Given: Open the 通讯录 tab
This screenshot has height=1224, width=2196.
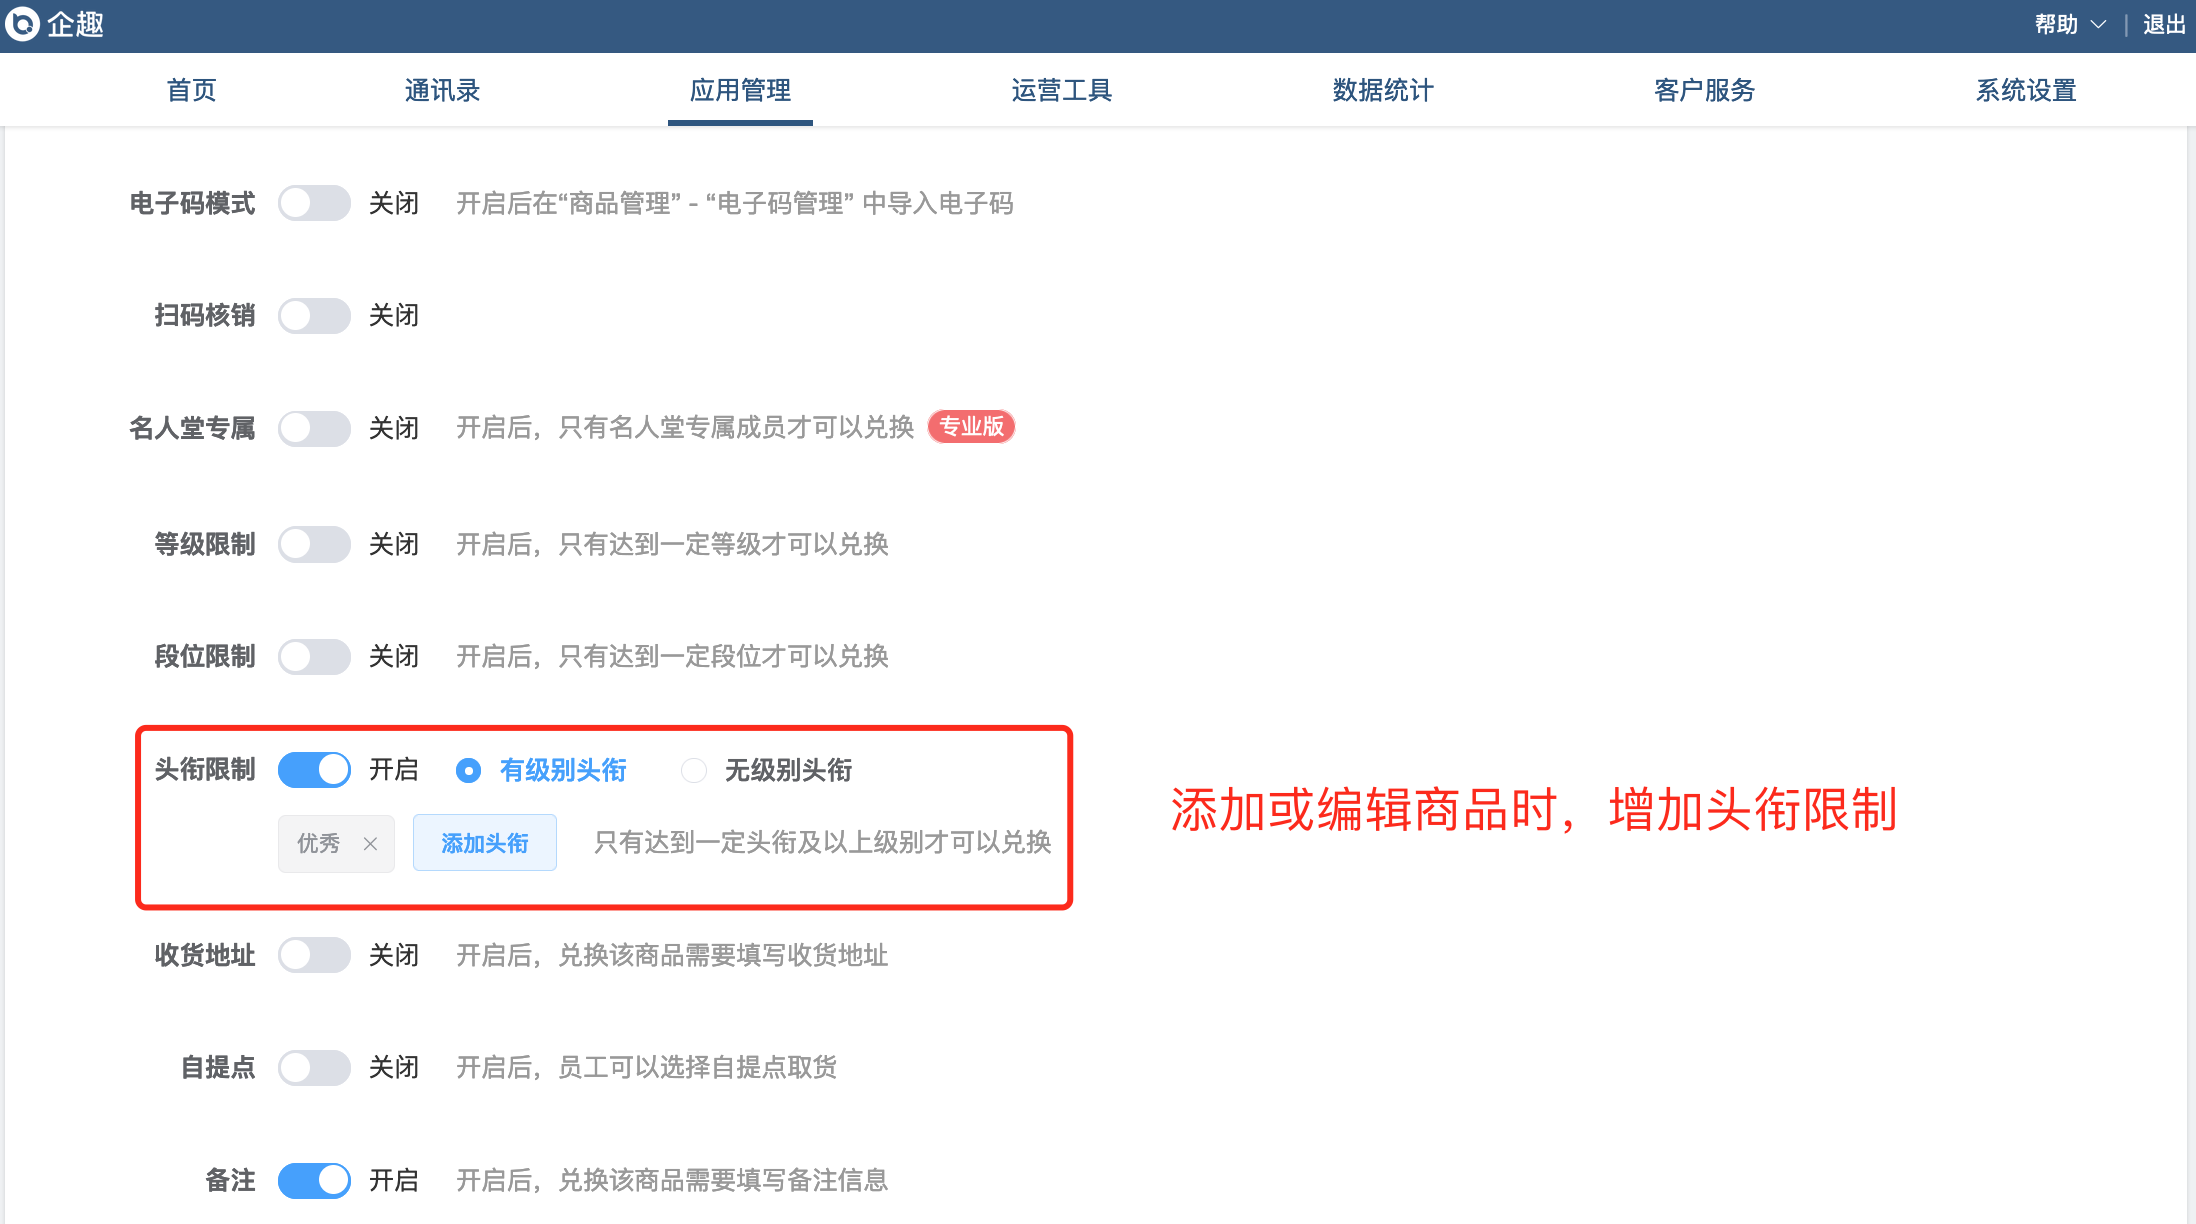Looking at the screenshot, I should pyautogui.click(x=442, y=91).
